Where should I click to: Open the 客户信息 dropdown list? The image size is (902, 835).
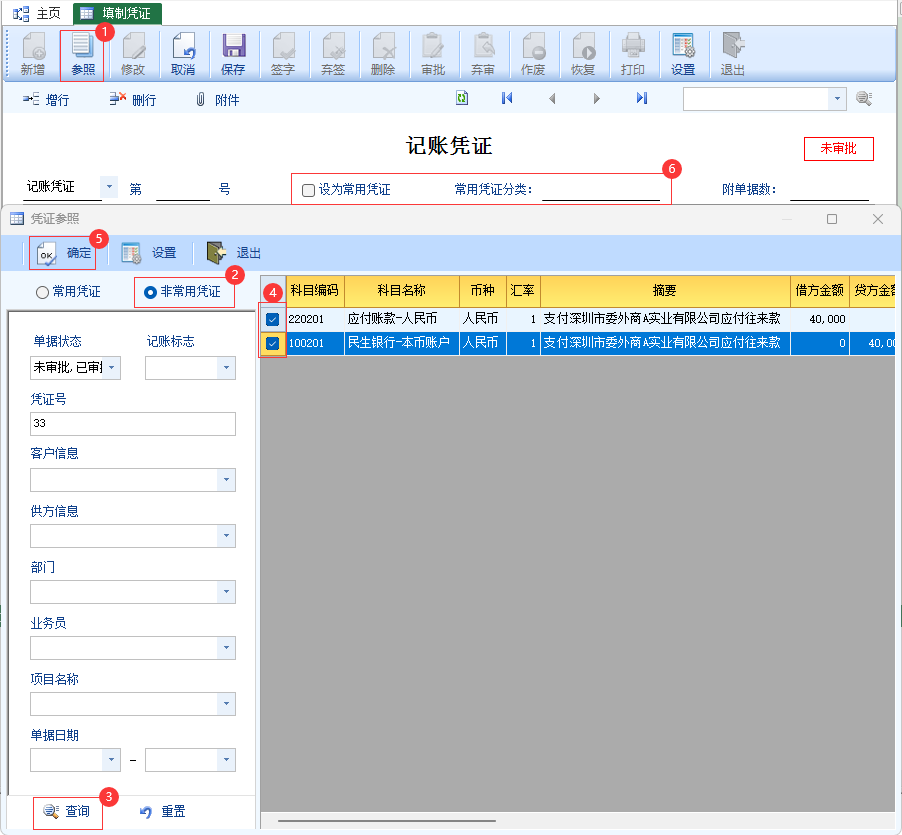pos(227,480)
